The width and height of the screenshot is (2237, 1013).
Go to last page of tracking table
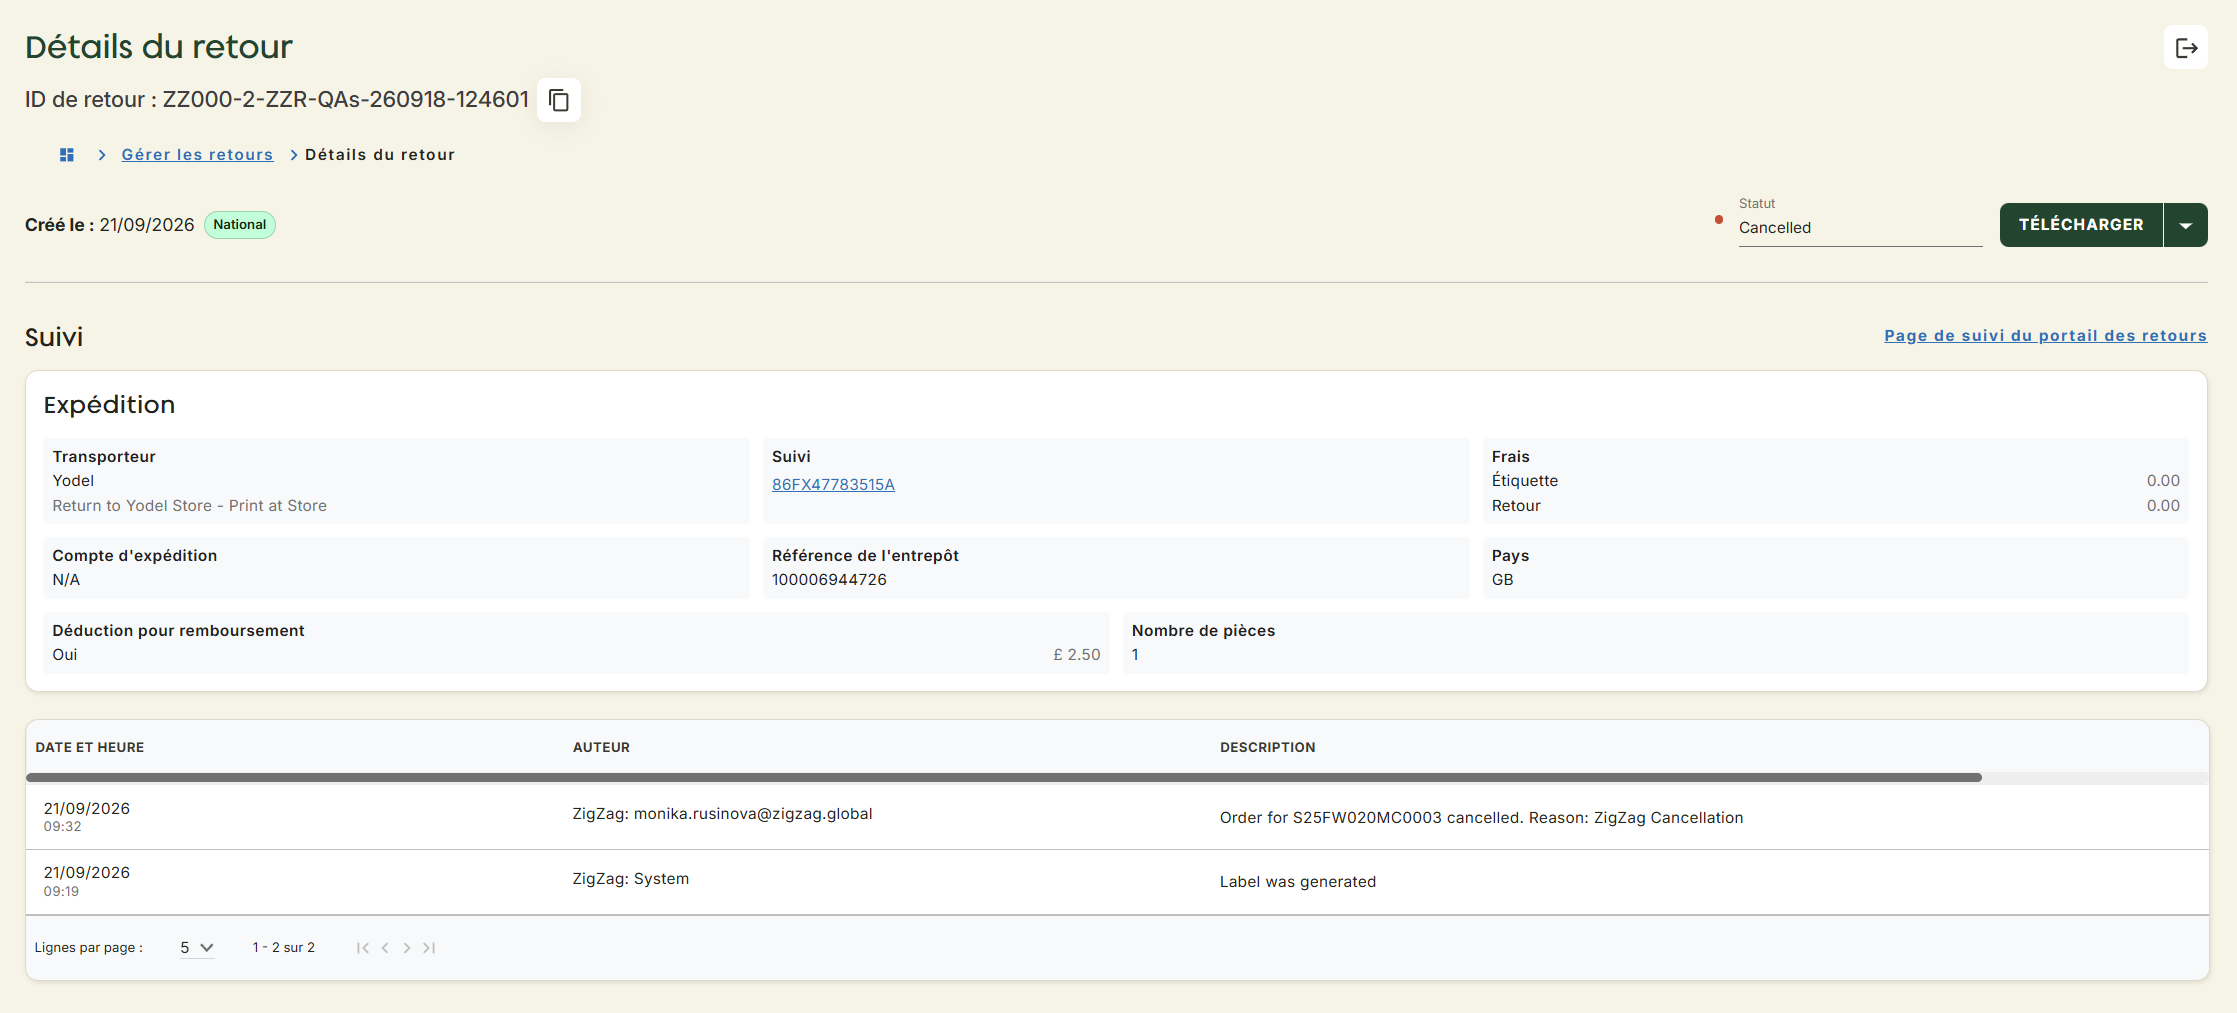pos(429,948)
